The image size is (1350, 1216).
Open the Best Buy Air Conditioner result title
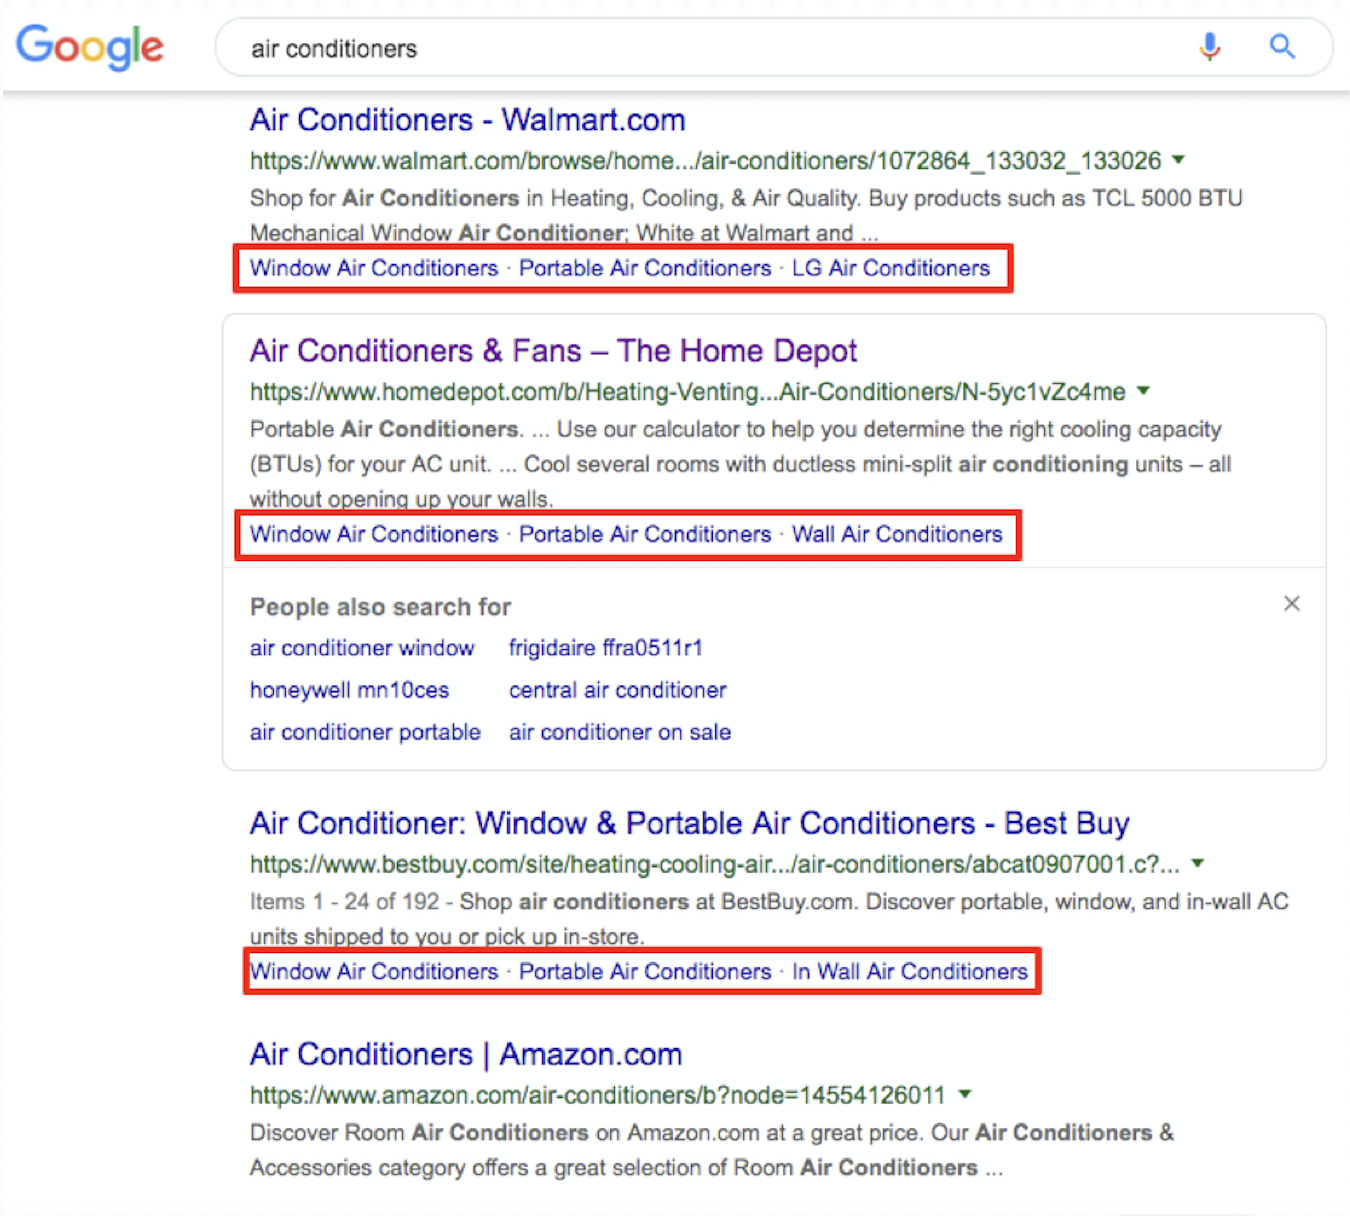[689, 823]
